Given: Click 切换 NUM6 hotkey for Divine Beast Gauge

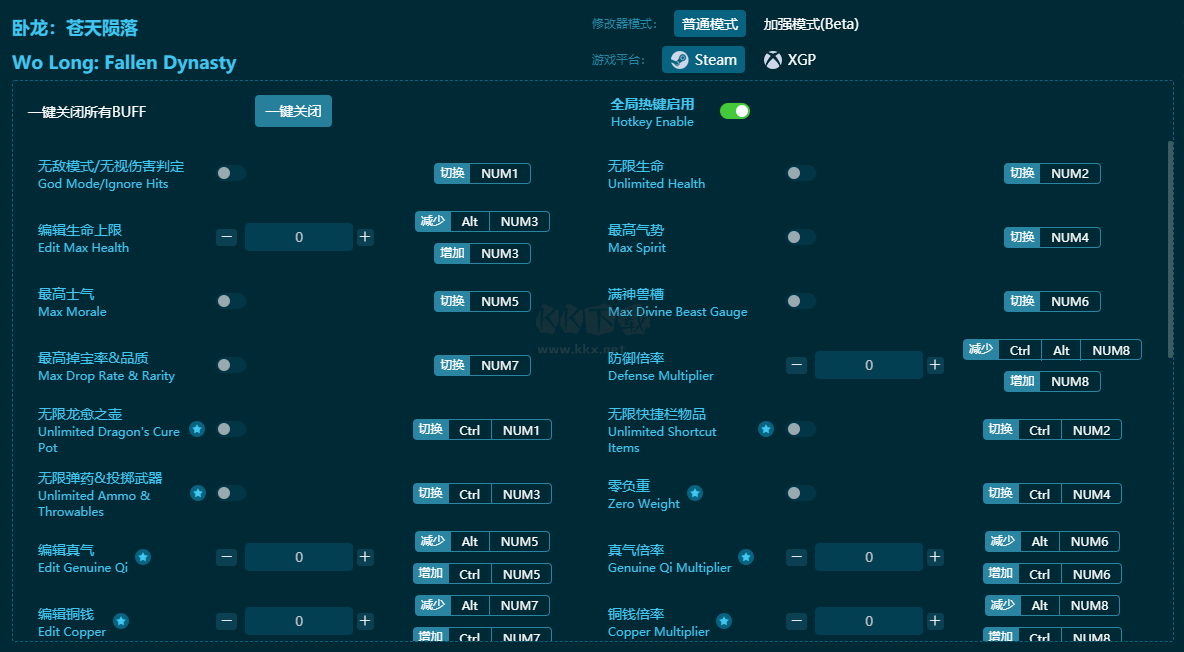Looking at the screenshot, I should point(1052,301).
